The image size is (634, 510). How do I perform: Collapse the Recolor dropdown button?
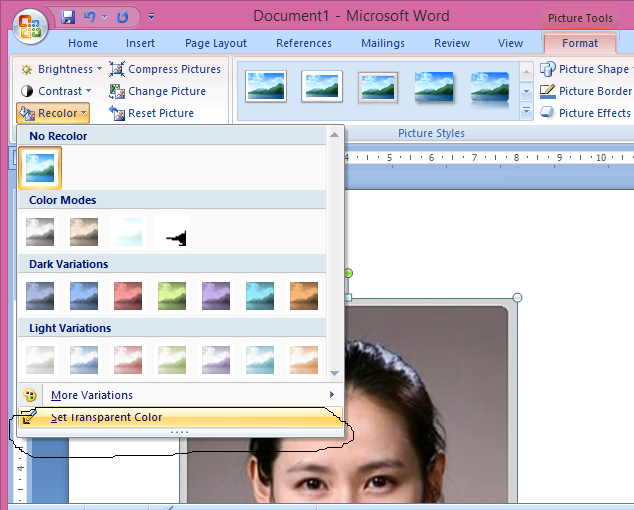pos(53,113)
